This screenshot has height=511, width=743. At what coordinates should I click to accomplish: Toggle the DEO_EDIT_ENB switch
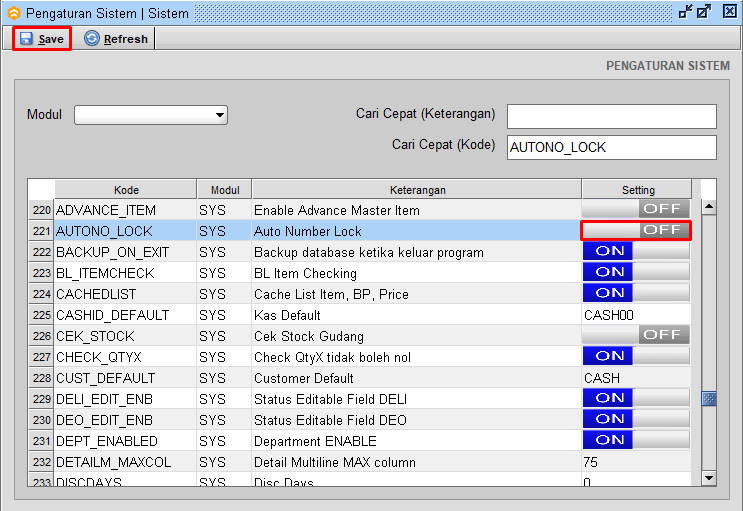click(x=635, y=419)
